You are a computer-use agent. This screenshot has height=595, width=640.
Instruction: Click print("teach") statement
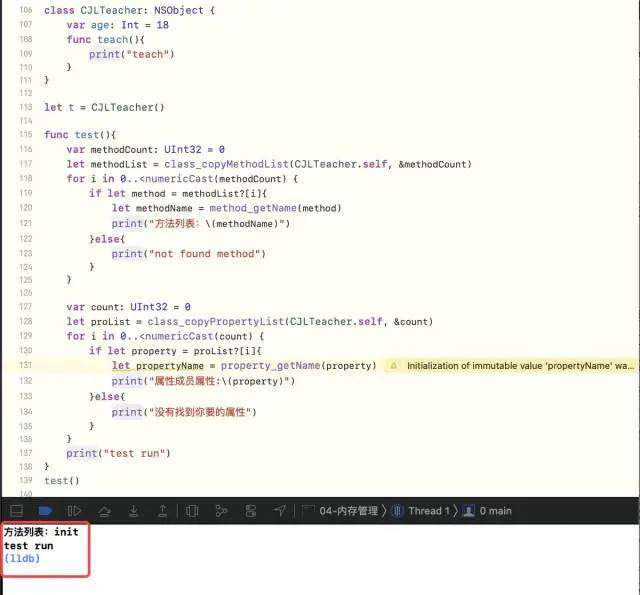click(131, 54)
